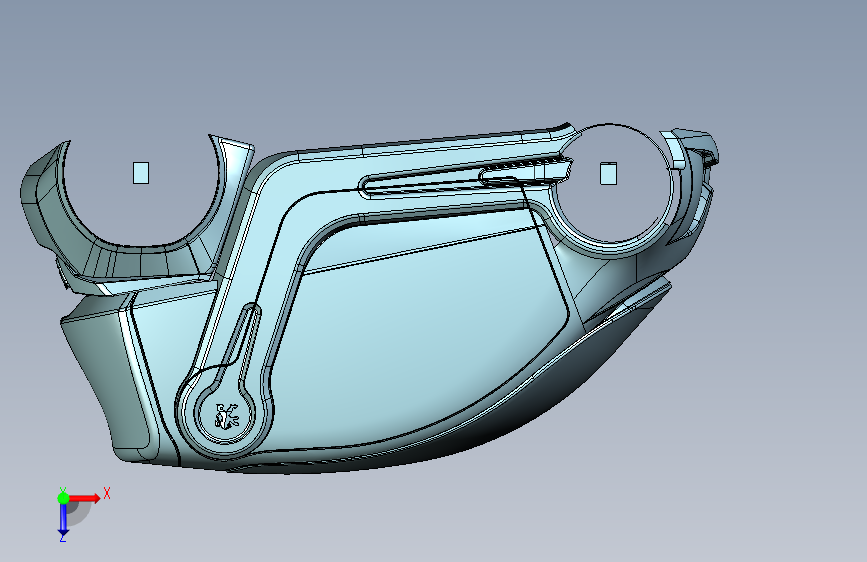This screenshot has height=562, width=867.
Task: Select the embossed logo on the round boss
Action: [x=226, y=416]
